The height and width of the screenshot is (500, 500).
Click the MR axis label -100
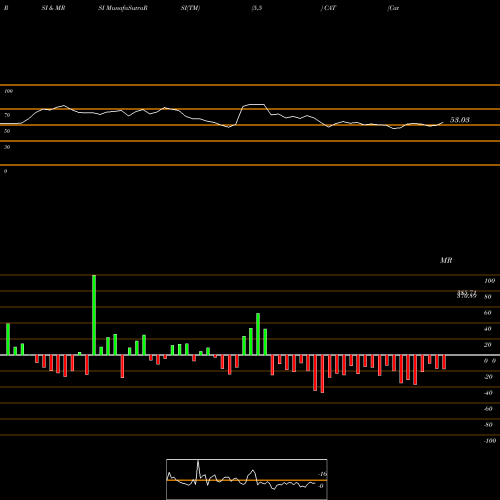point(489,441)
